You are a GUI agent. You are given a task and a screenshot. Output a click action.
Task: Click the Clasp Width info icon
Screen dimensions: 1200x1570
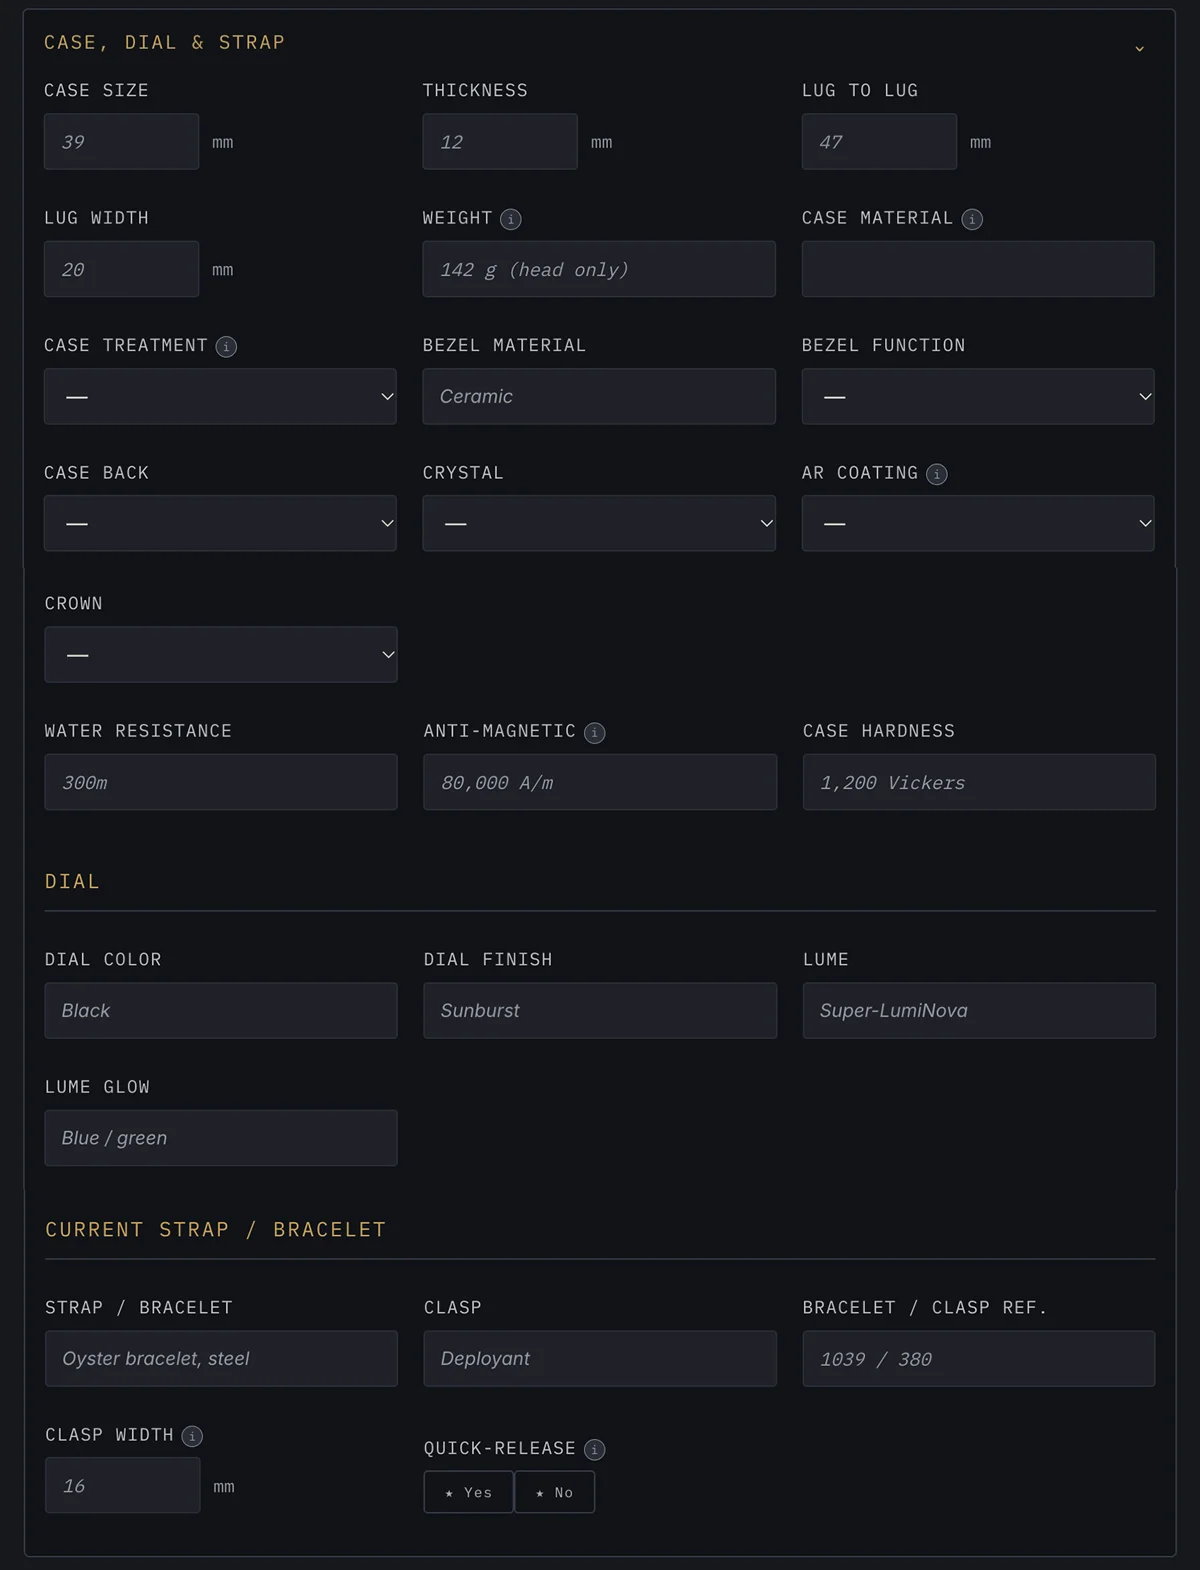click(x=192, y=1436)
